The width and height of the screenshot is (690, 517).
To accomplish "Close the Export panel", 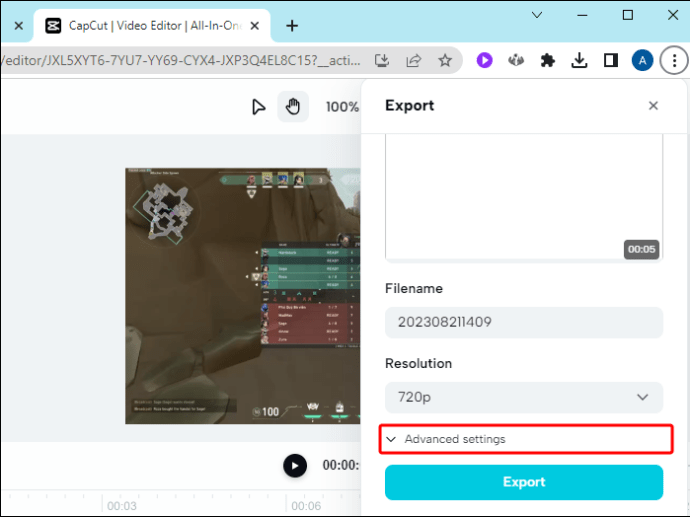I will coord(653,106).
